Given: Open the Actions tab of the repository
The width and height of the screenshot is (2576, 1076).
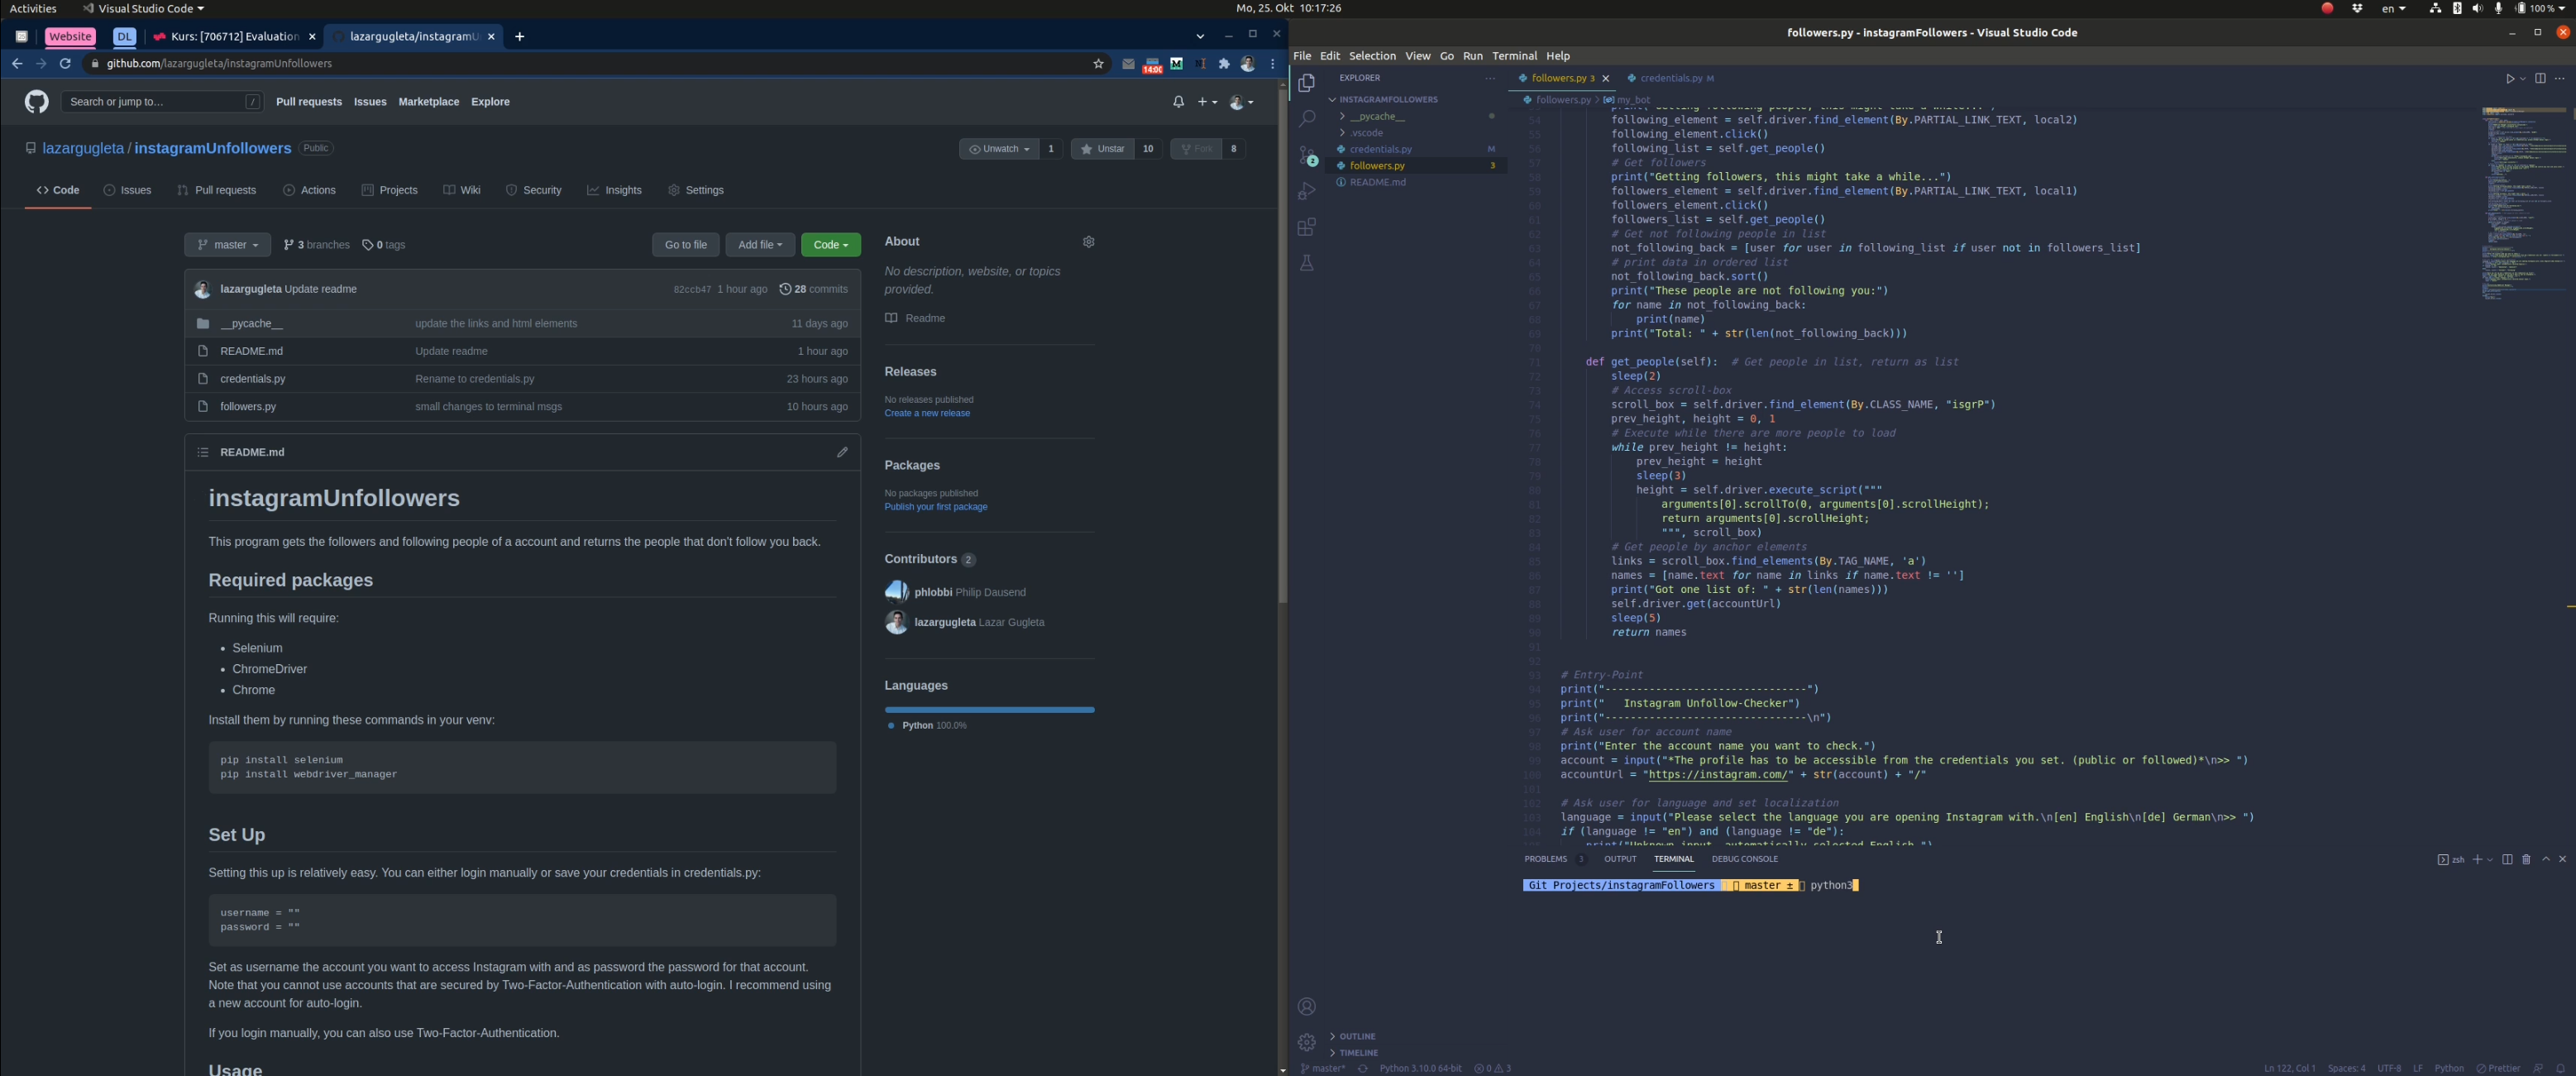Looking at the screenshot, I should (310, 191).
